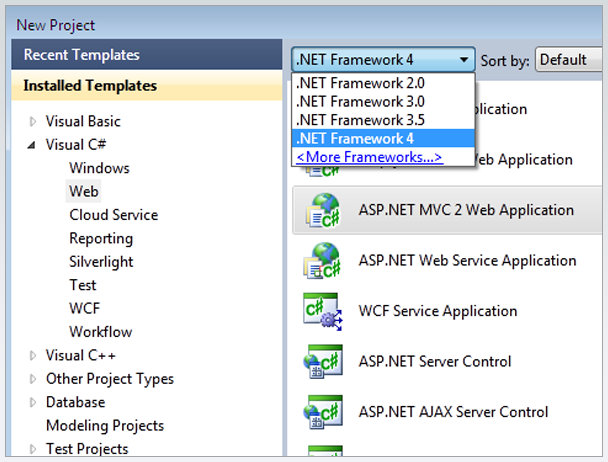608x462 pixels.
Task: Select Cloud Service under Visual C#
Action: [113, 215]
